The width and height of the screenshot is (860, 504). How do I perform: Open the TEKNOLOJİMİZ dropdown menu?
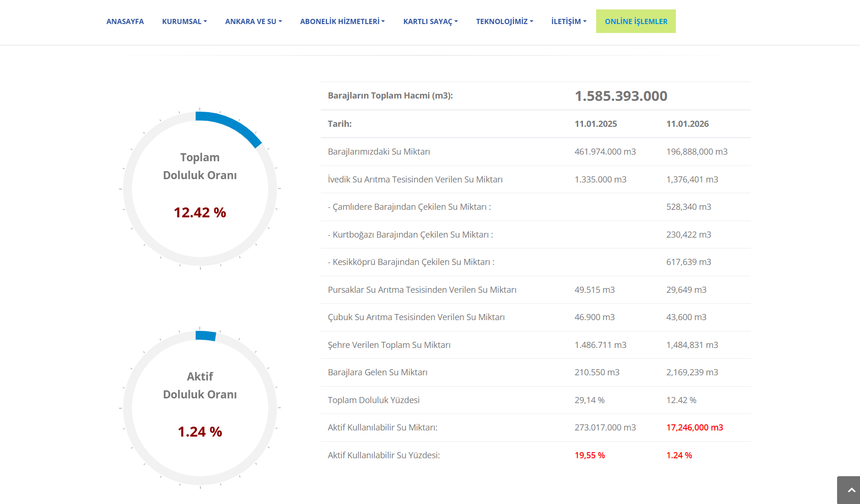[x=504, y=21]
